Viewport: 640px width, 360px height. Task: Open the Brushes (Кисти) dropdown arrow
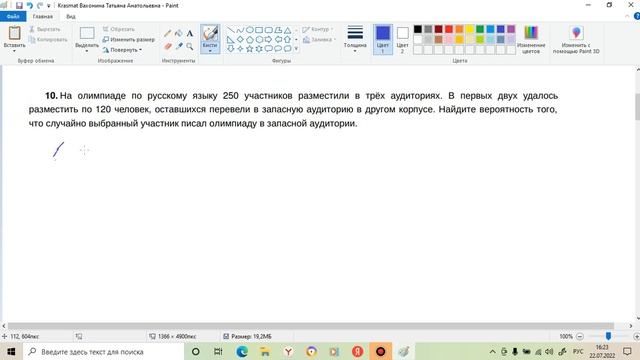coord(210,51)
